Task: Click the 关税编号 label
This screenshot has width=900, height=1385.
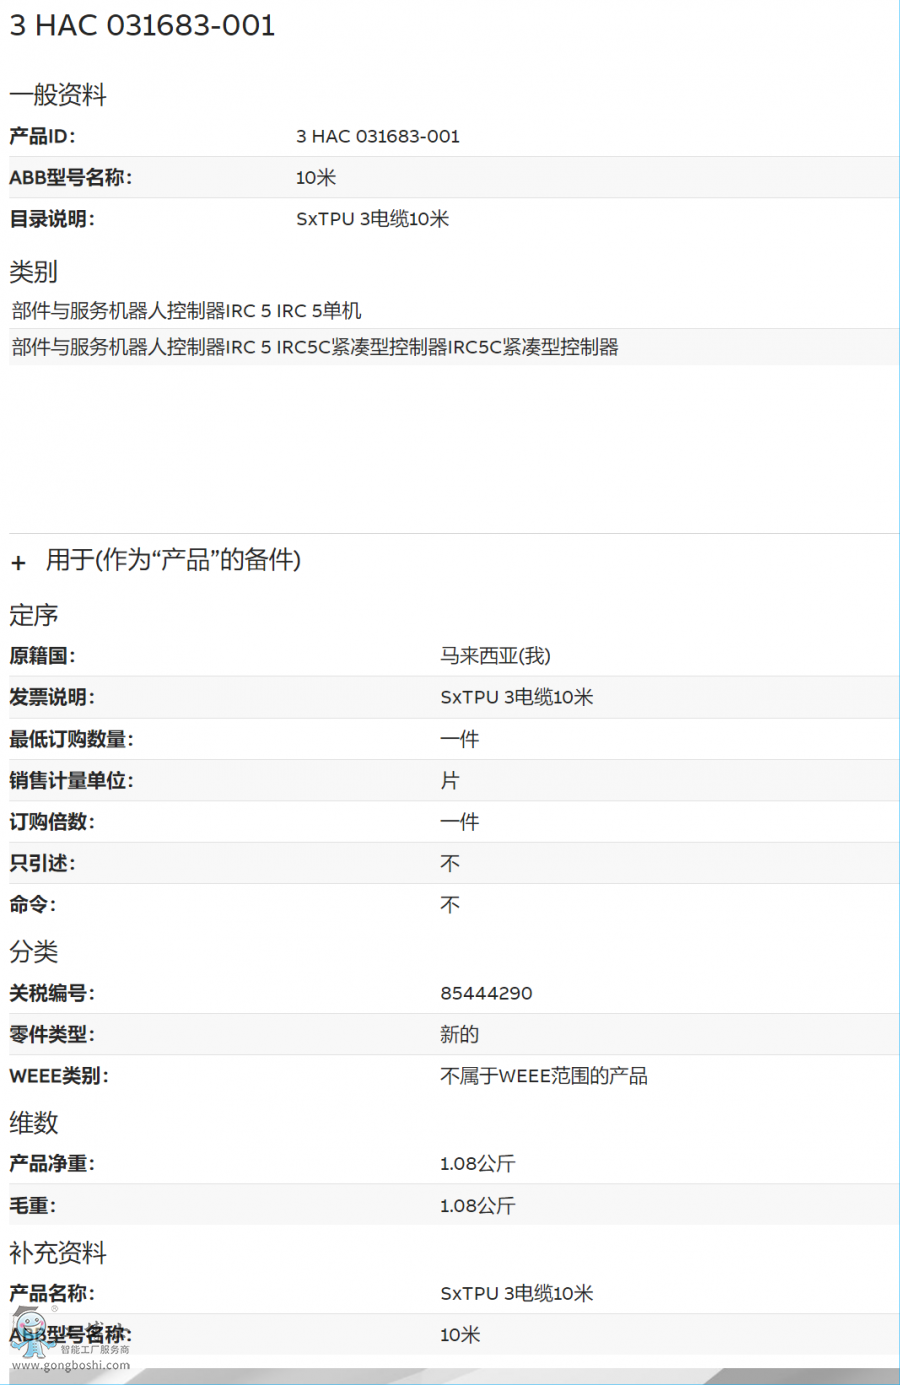Action: (52, 993)
